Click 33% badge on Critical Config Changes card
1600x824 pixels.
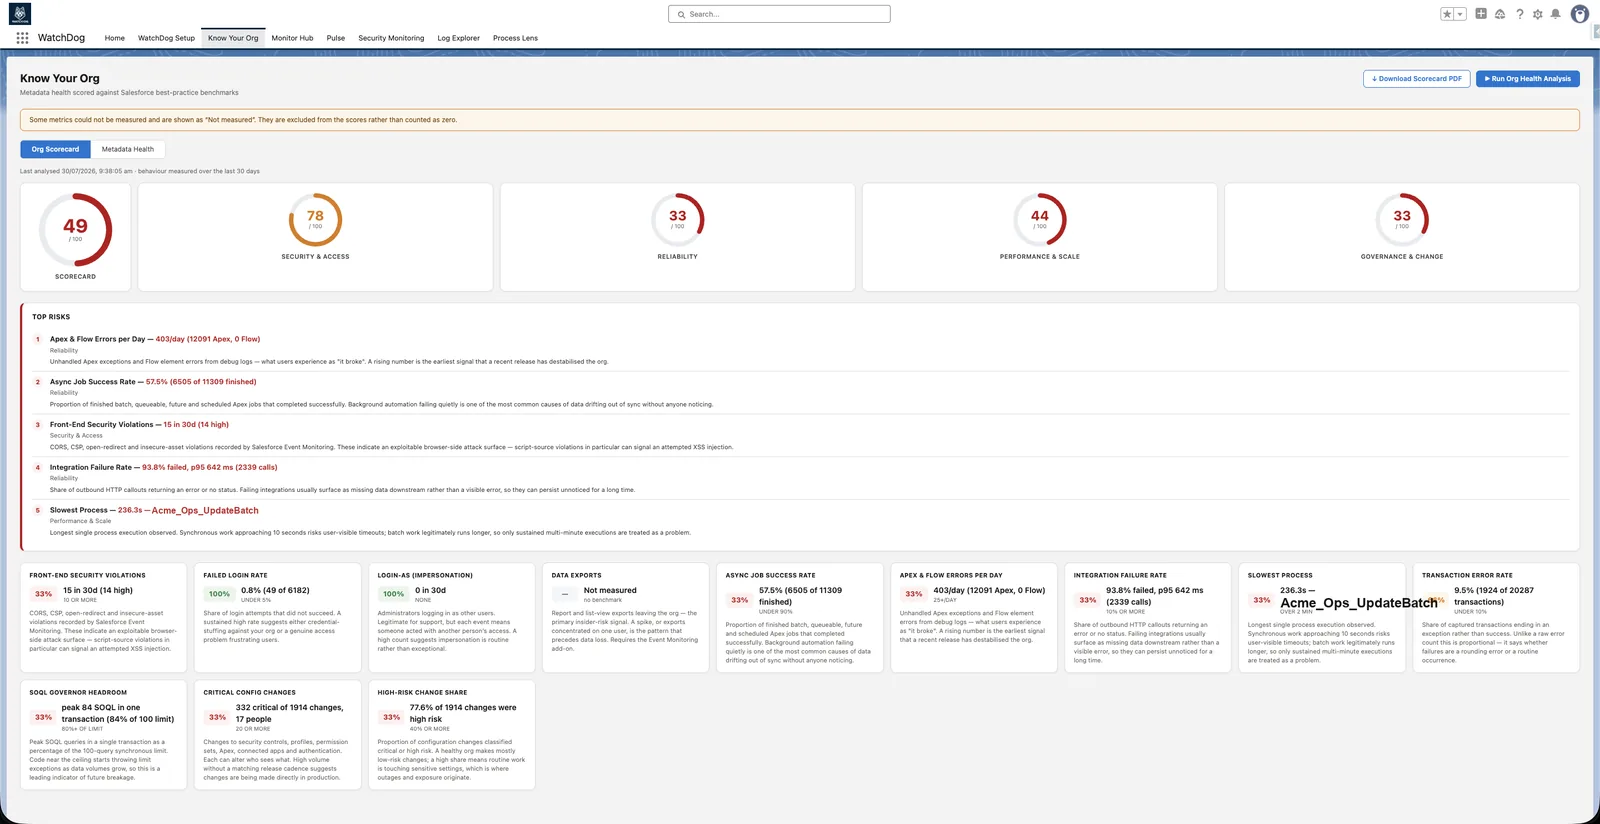(218, 717)
